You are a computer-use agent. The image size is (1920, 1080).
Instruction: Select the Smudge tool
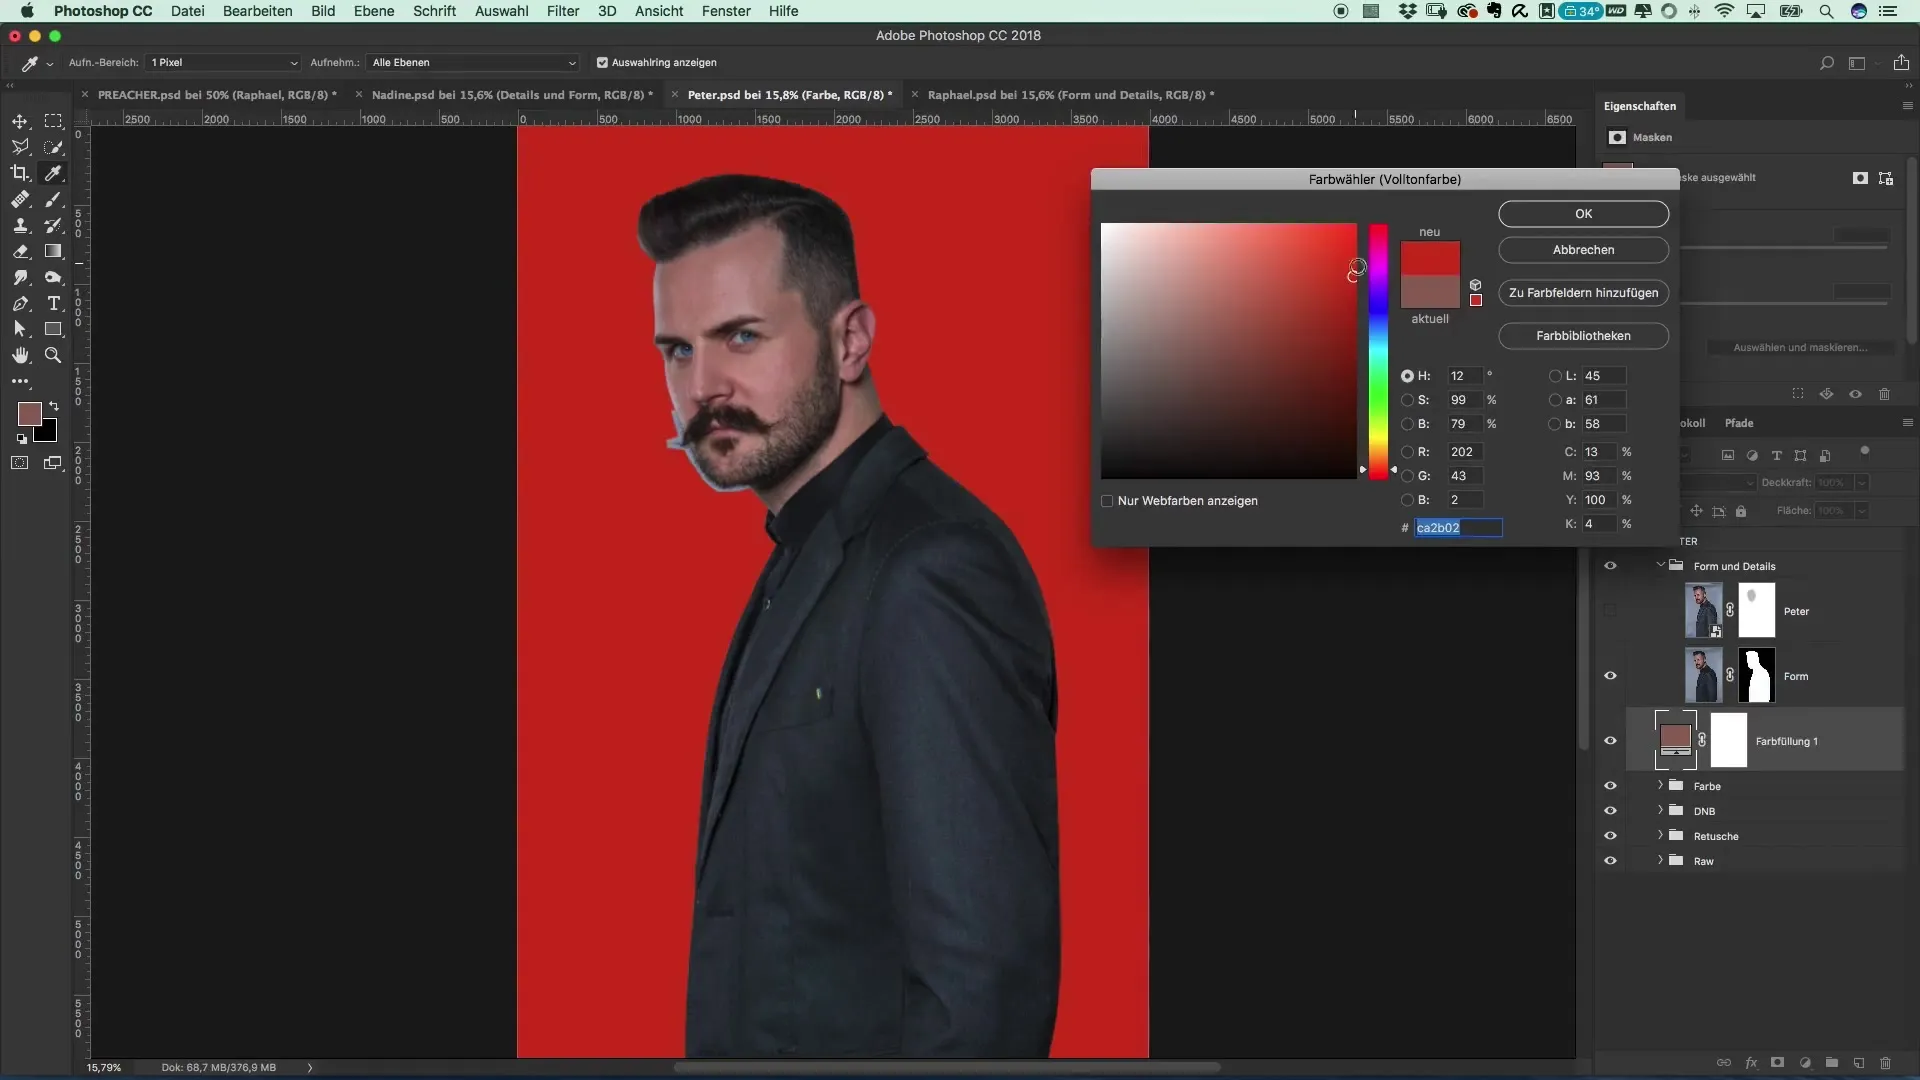coord(20,278)
